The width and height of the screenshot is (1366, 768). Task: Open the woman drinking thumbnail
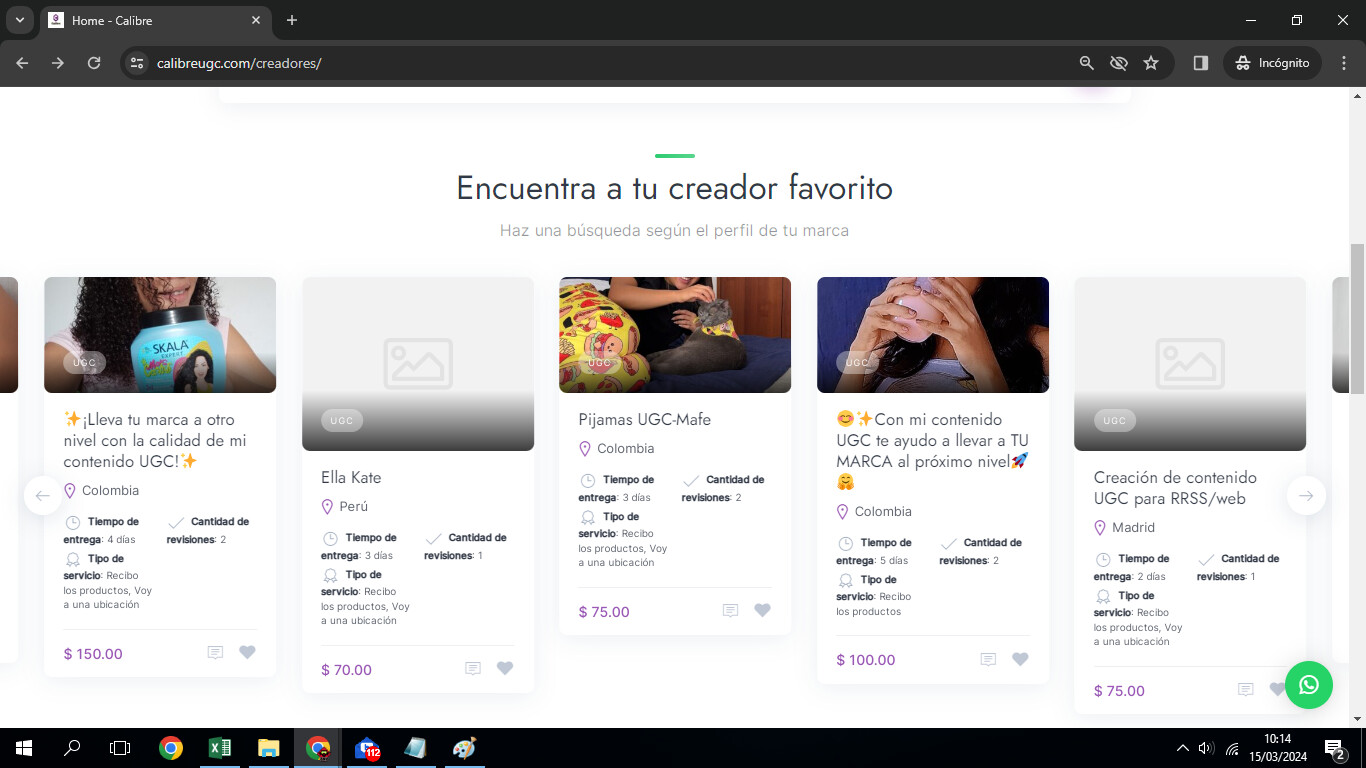933,335
